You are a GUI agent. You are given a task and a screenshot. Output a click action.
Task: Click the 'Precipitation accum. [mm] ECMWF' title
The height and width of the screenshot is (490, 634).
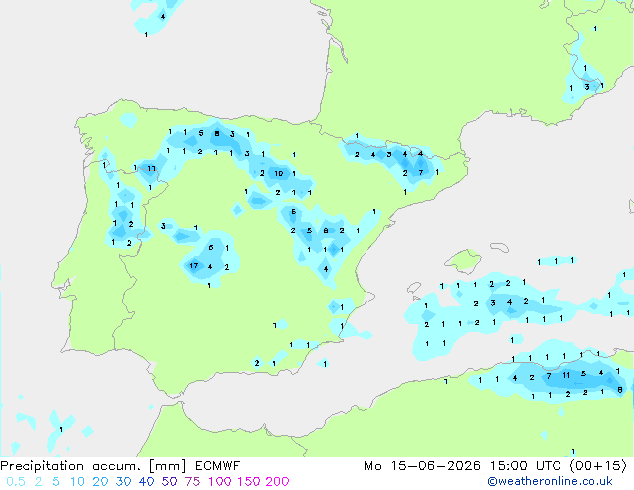point(120,466)
